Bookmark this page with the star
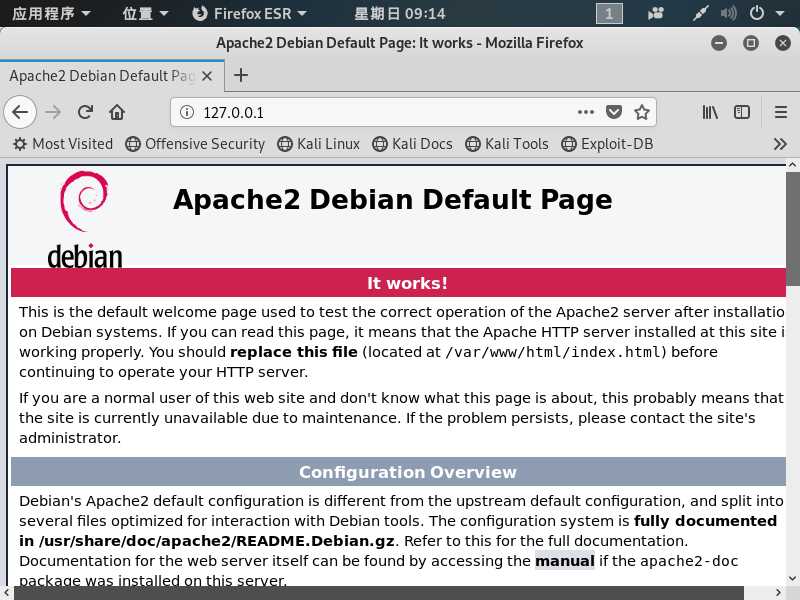Screen dimensions: 800x600 point(641,112)
